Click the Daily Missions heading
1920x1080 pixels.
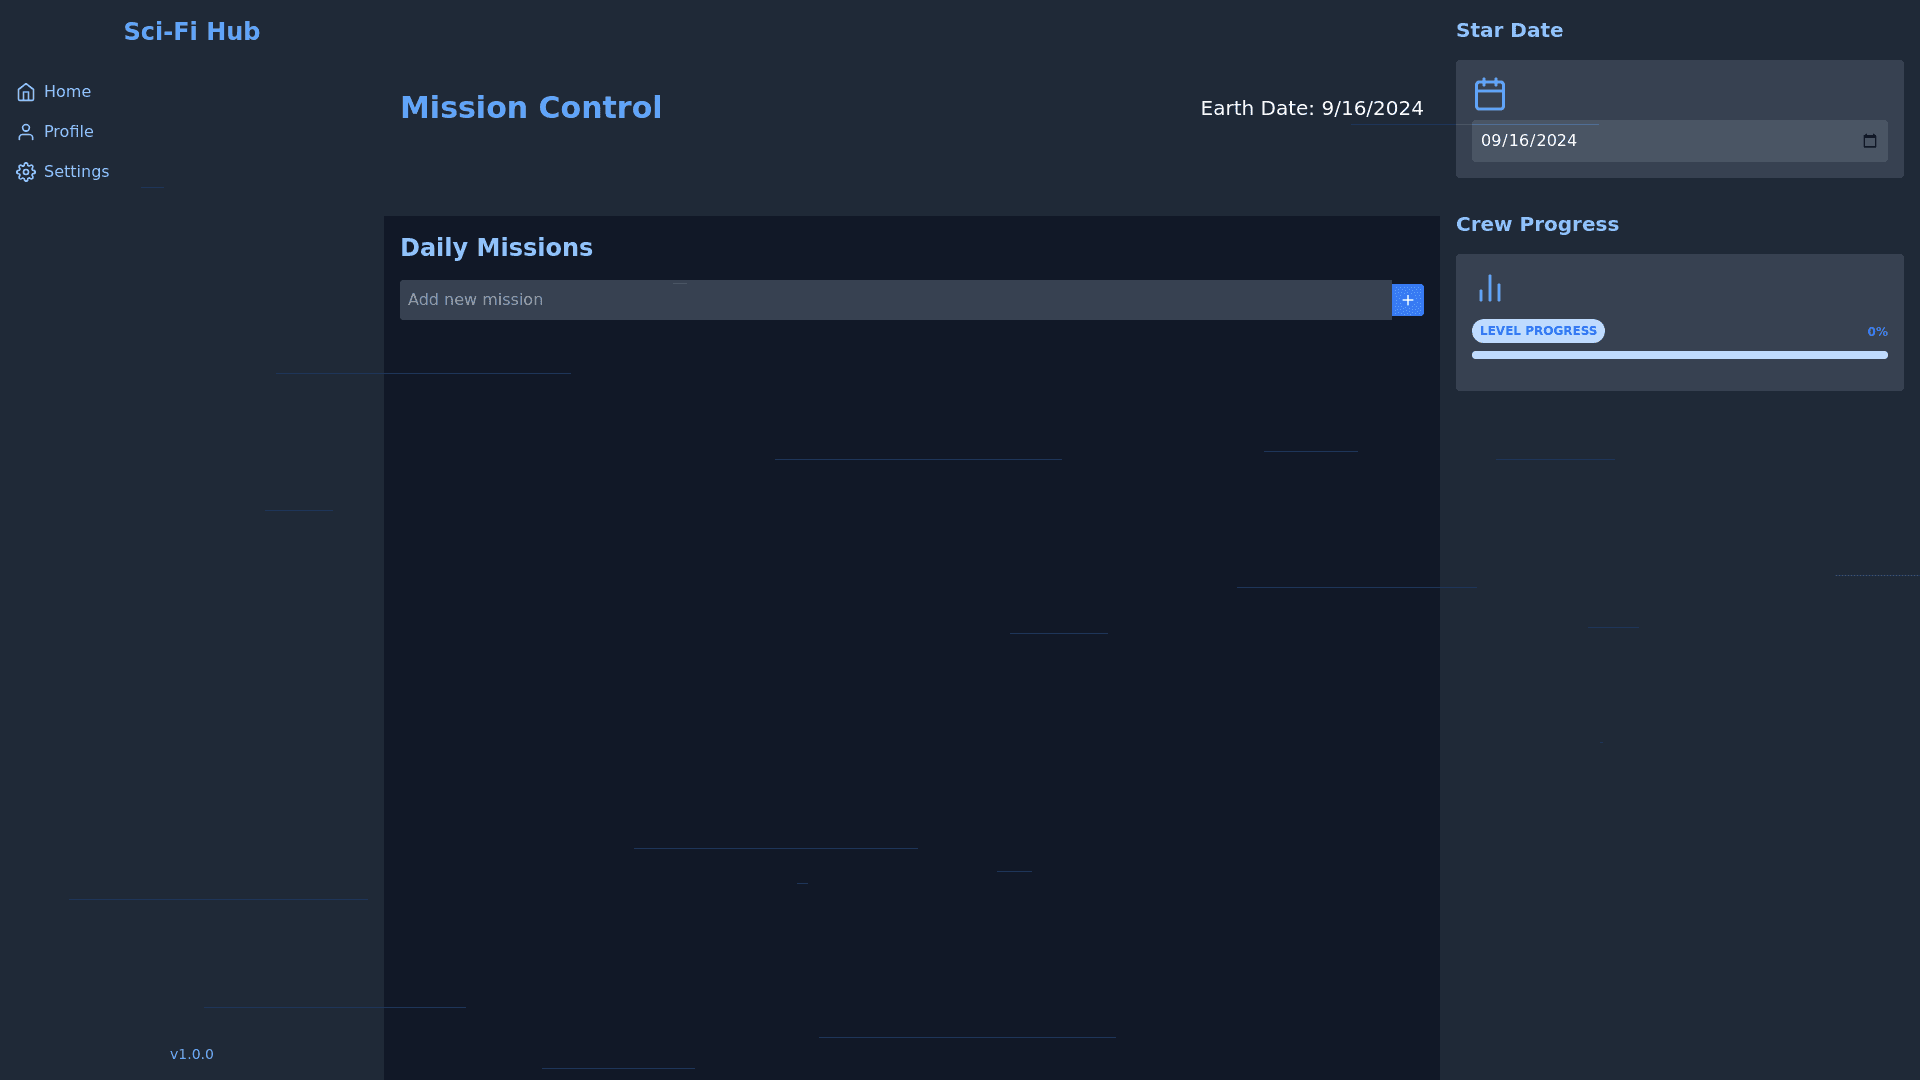point(496,248)
